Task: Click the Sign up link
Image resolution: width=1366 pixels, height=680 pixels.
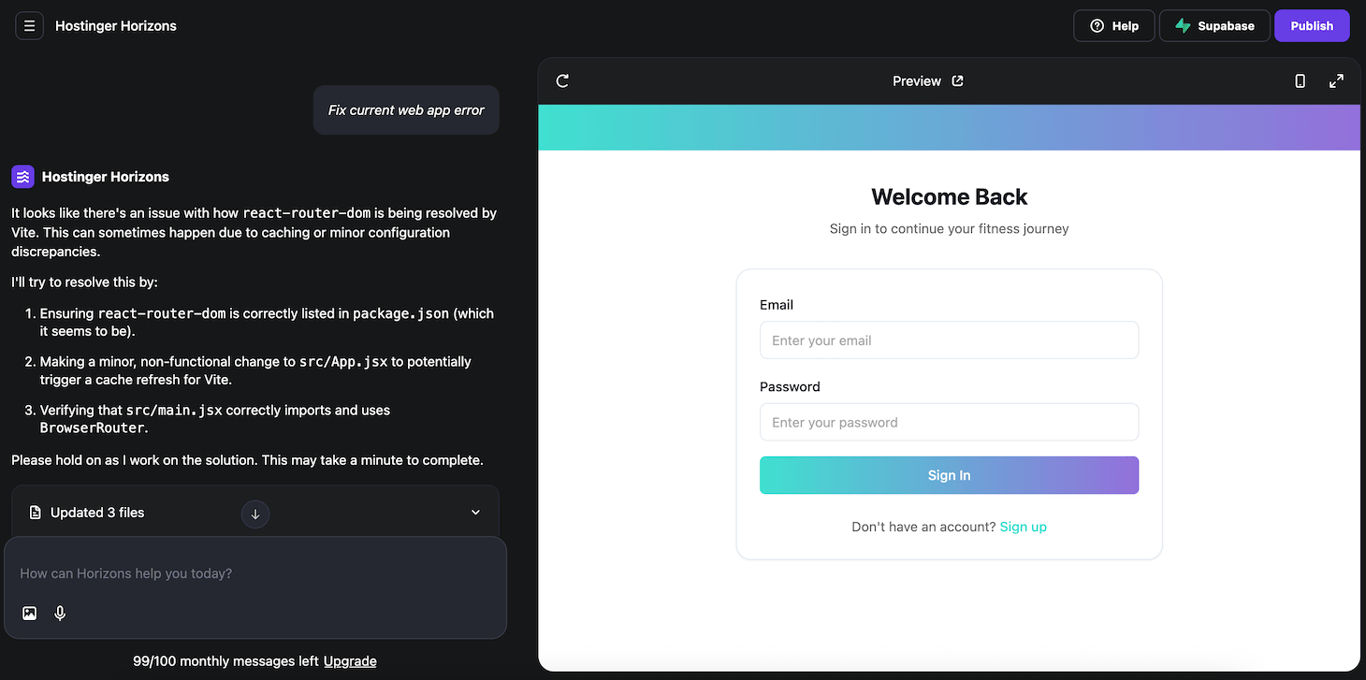Action: [x=1023, y=526]
